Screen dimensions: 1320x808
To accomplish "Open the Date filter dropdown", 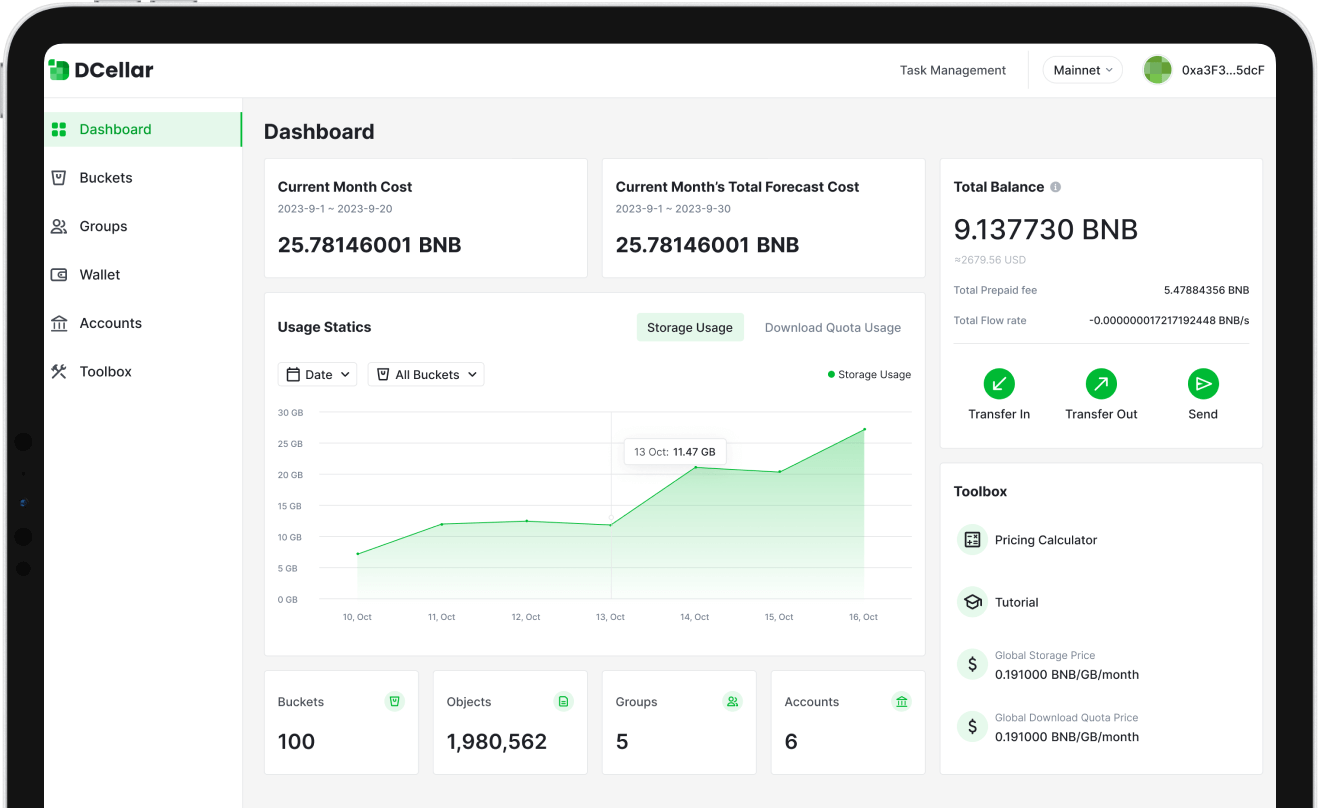I will coord(317,375).
